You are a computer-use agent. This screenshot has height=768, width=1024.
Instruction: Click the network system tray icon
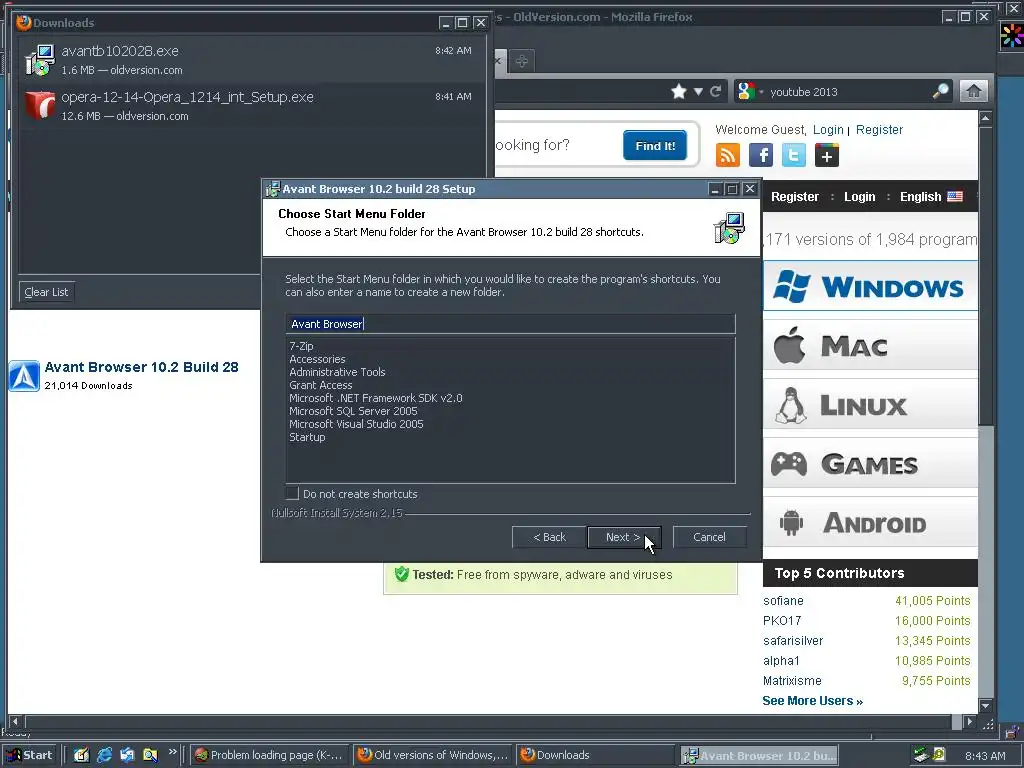pyautogui.click(x=921, y=755)
